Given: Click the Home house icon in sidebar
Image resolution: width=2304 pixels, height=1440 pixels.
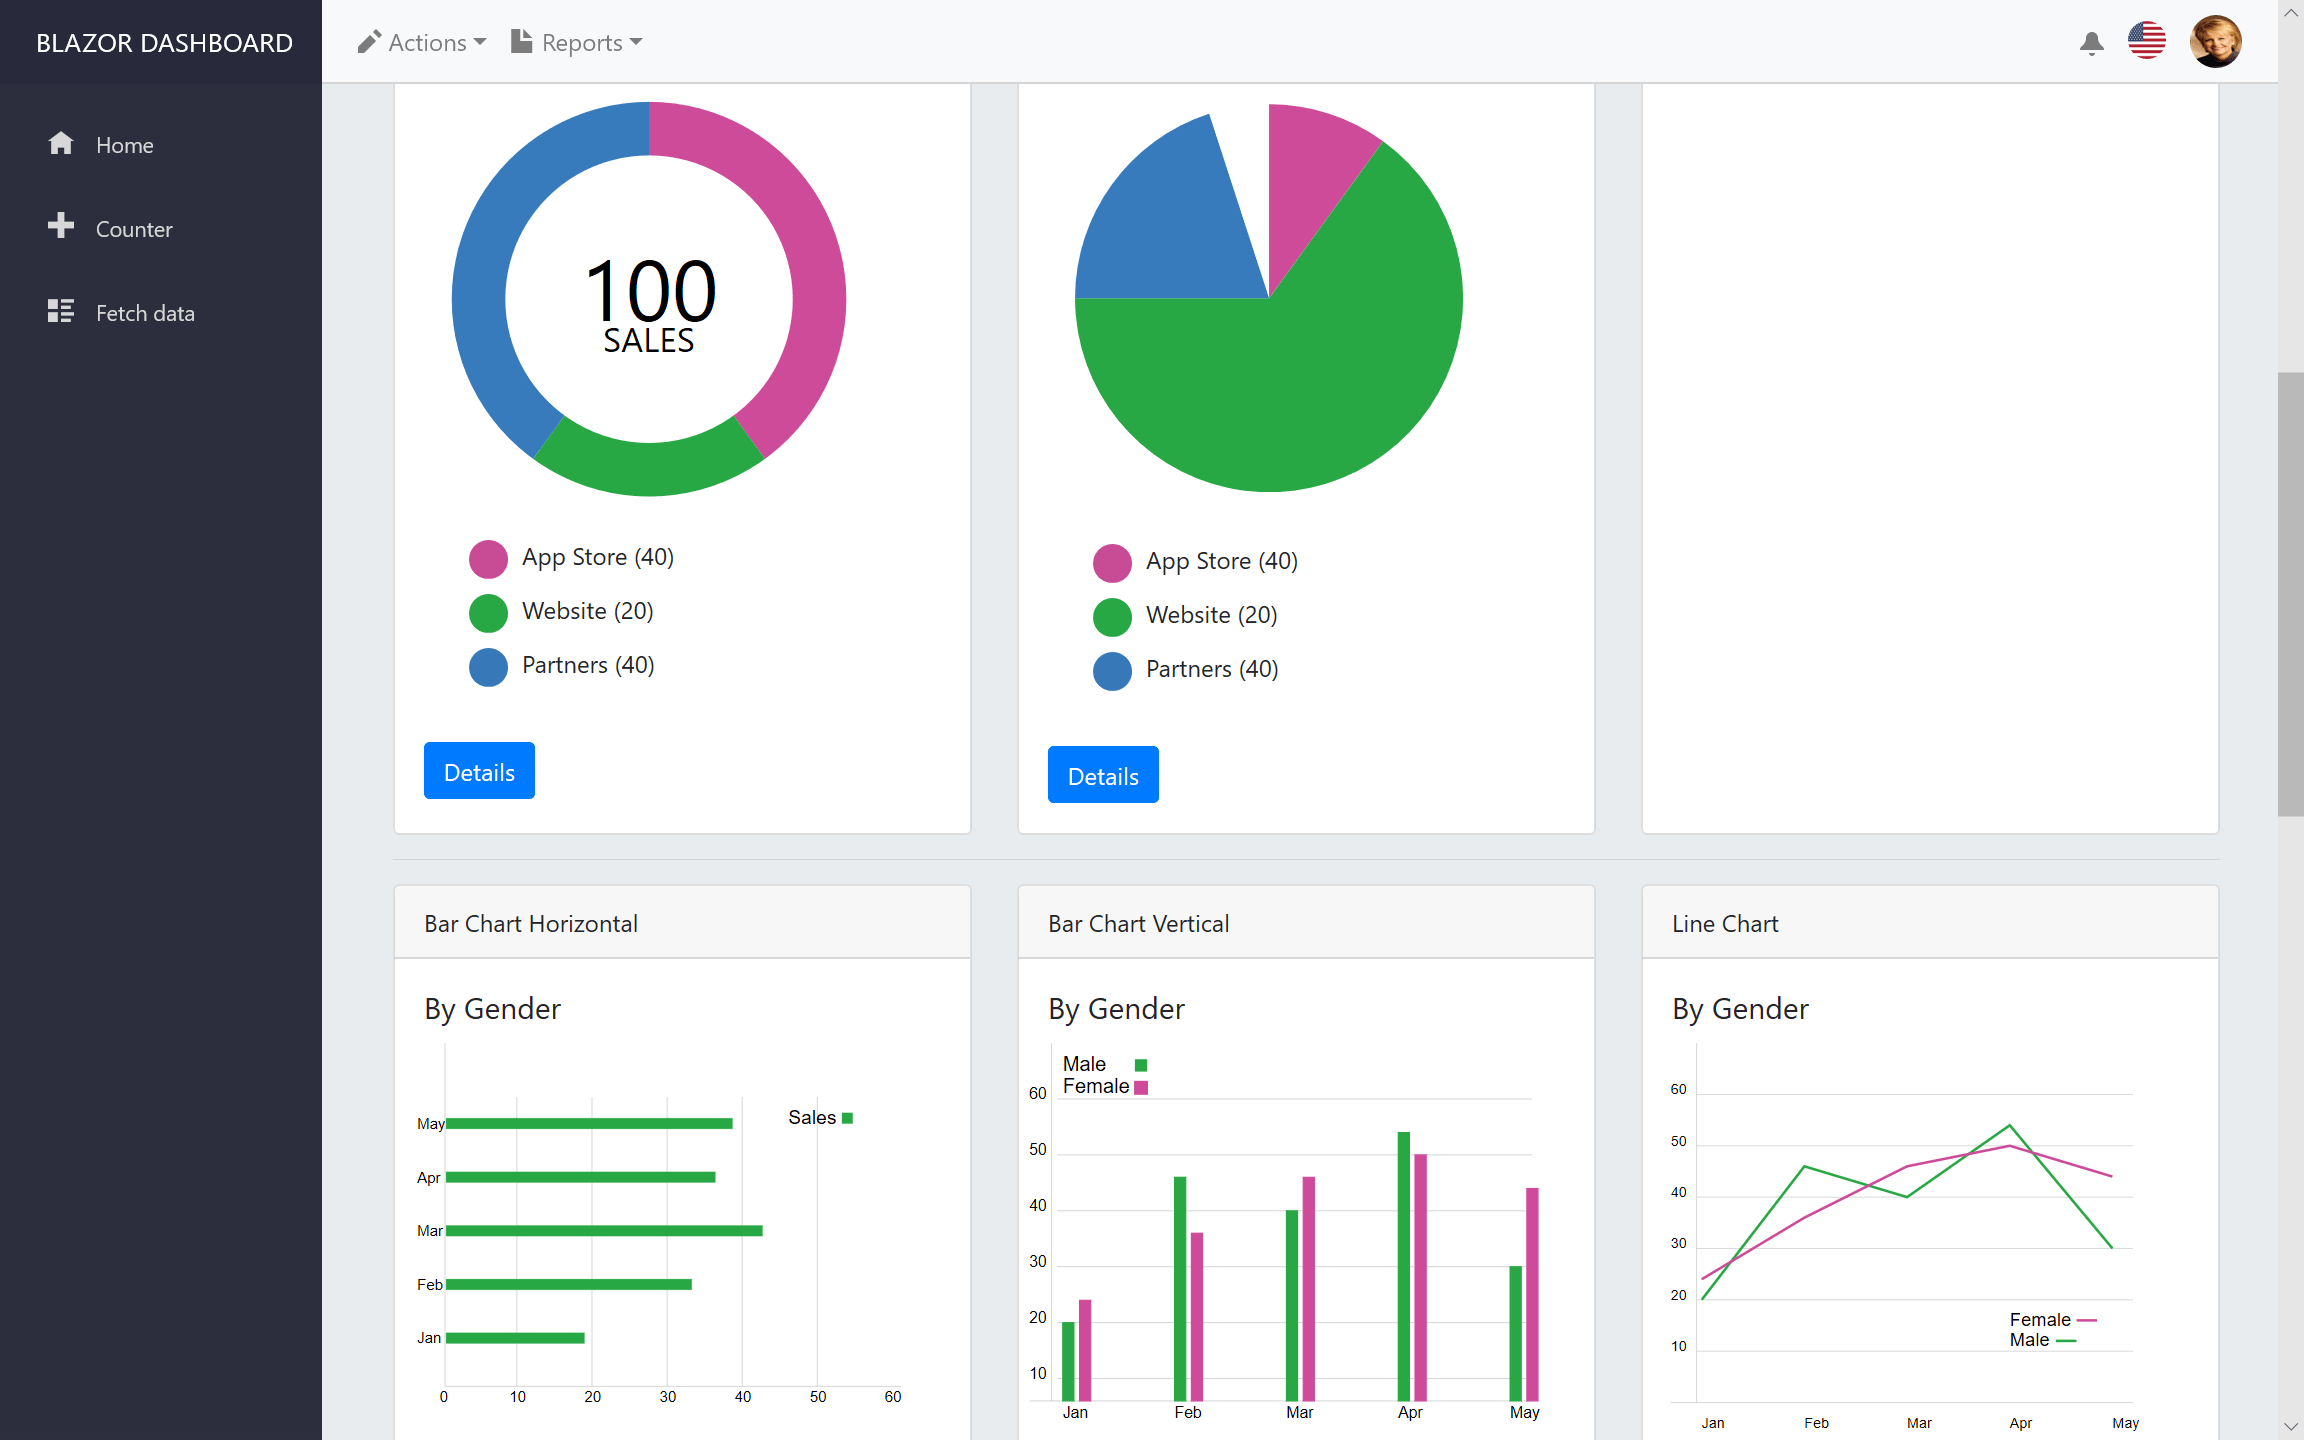Looking at the screenshot, I should (61, 144).
